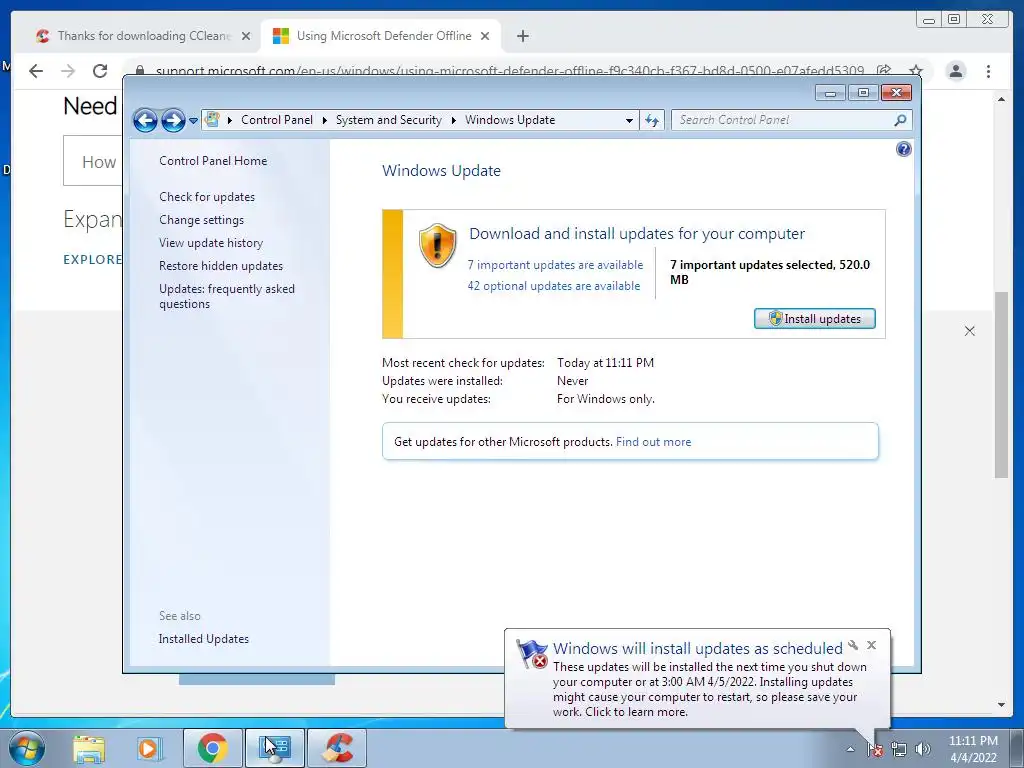This screenshot has height=768, width=1024.
Task: Open the notification balloon options wrench
Action: pyautogui.click(x=853, y=645)
